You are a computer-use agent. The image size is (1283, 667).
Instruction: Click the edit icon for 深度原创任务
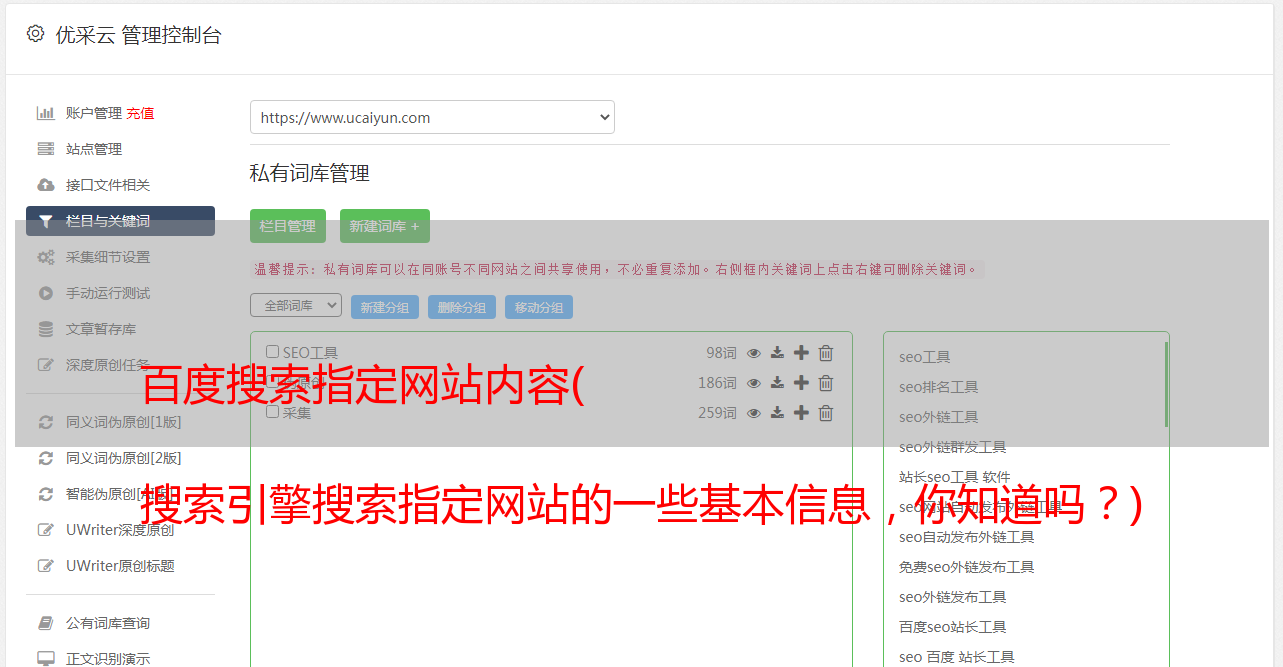[x=45, y=365]
